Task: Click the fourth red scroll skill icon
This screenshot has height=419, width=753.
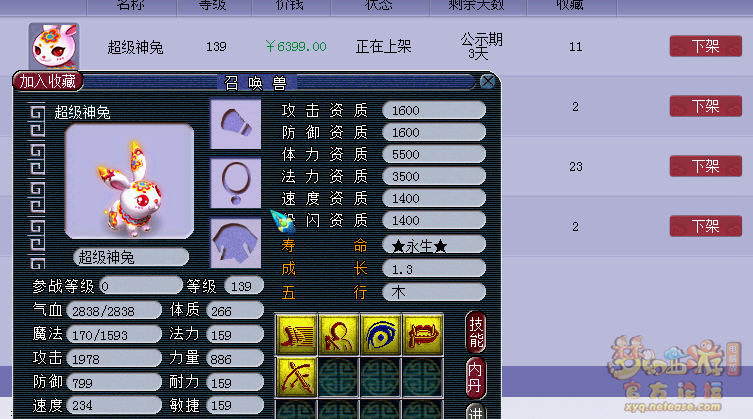Action: click(x=422, y=334)
